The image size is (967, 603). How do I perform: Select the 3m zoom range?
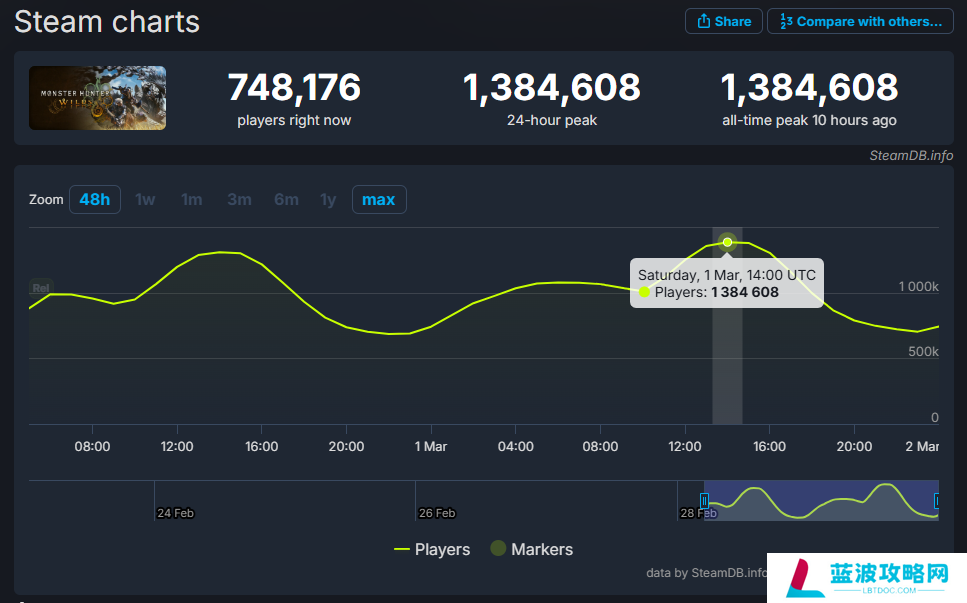(x=239, y=200)
